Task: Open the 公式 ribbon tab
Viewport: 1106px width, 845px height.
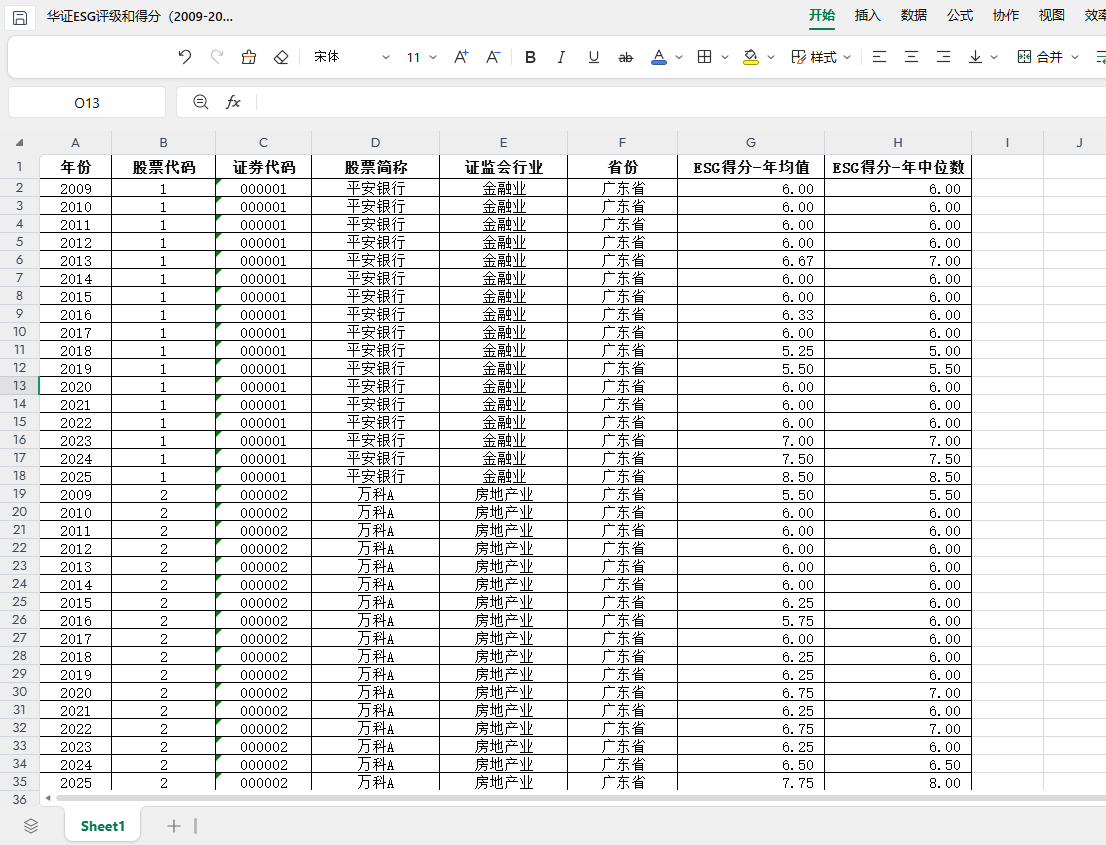Action: (x=959, y=15)
